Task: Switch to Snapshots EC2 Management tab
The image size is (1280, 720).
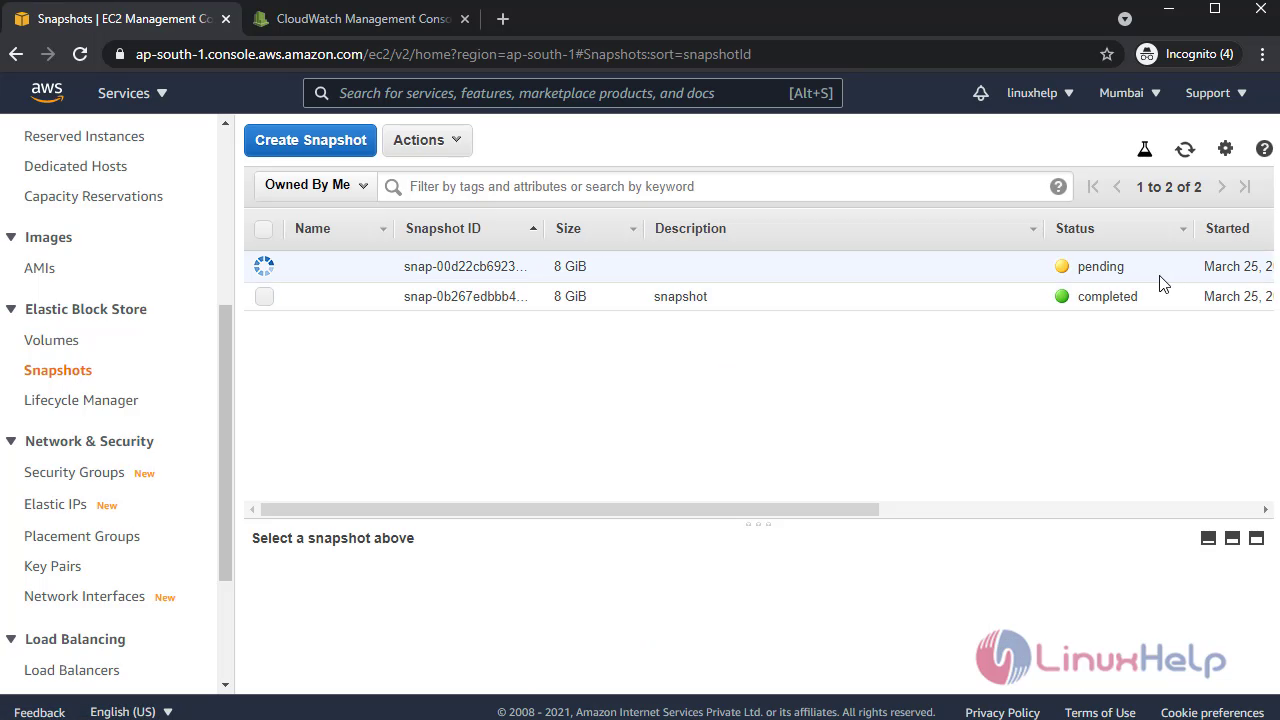Action: point(122,19)
